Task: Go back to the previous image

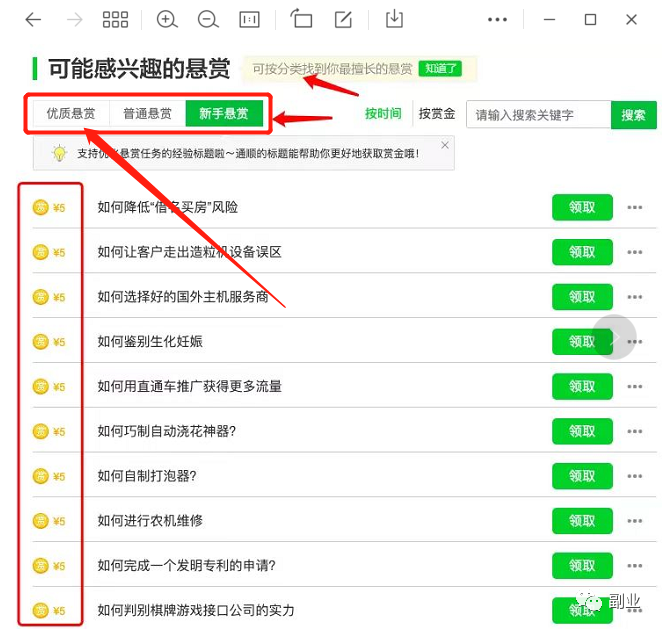Action: tap(34, 20)
